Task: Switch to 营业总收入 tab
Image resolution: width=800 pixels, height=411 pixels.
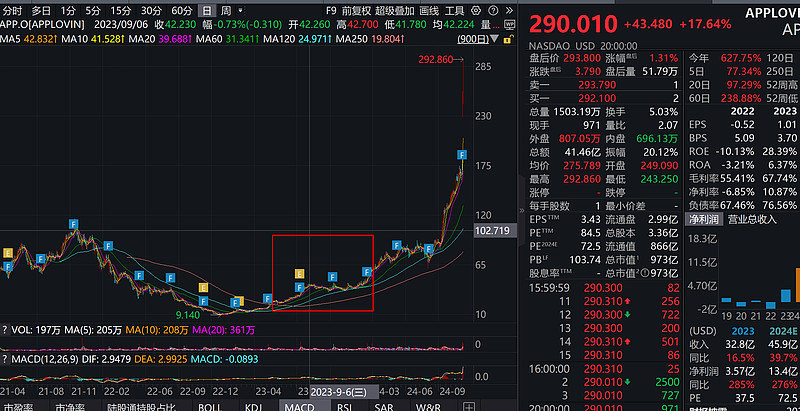Action: pos(752,219)
